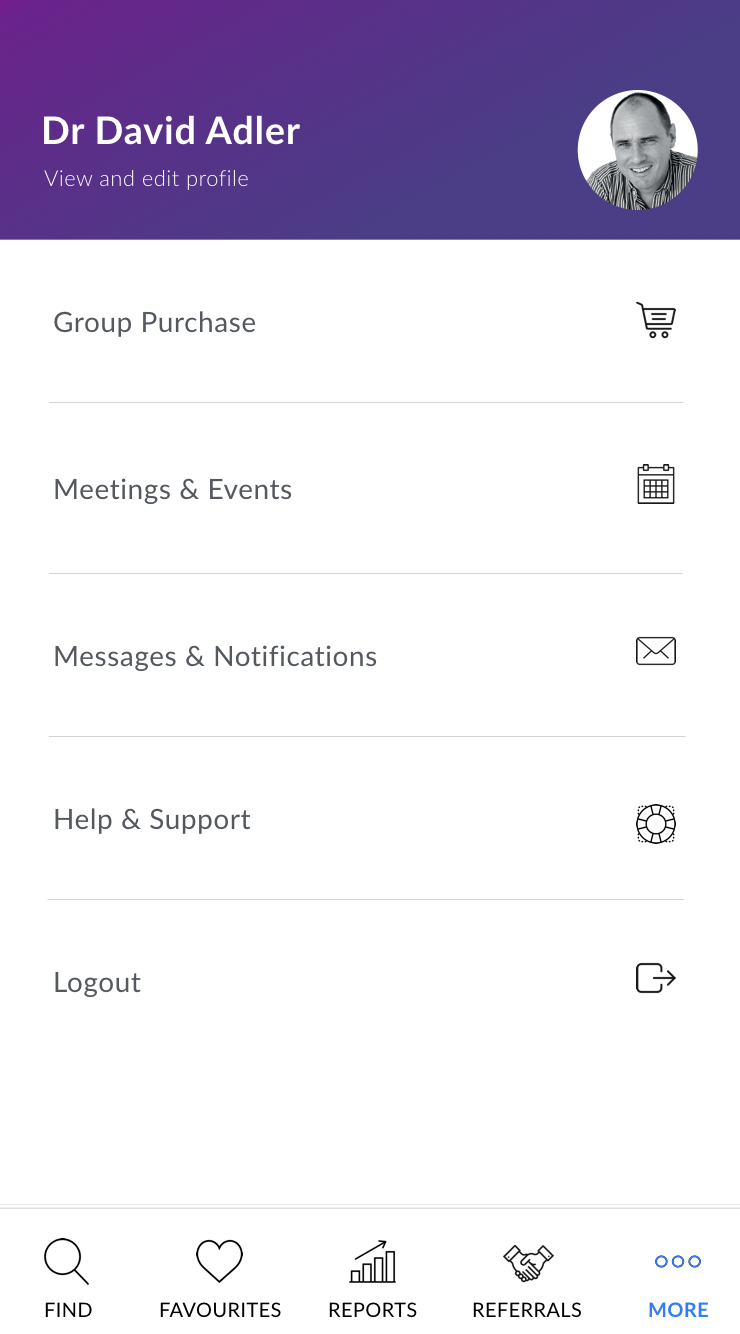Tap the Dr David Adler name heading
The width and height of the screenshot is (740, 1334).
coord(171,131)
